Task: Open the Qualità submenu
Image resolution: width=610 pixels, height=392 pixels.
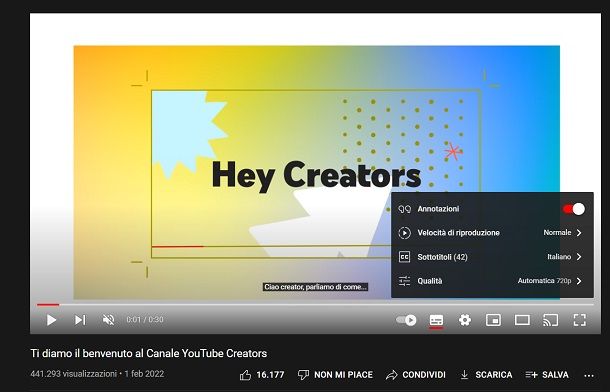Action: [492, 281]
